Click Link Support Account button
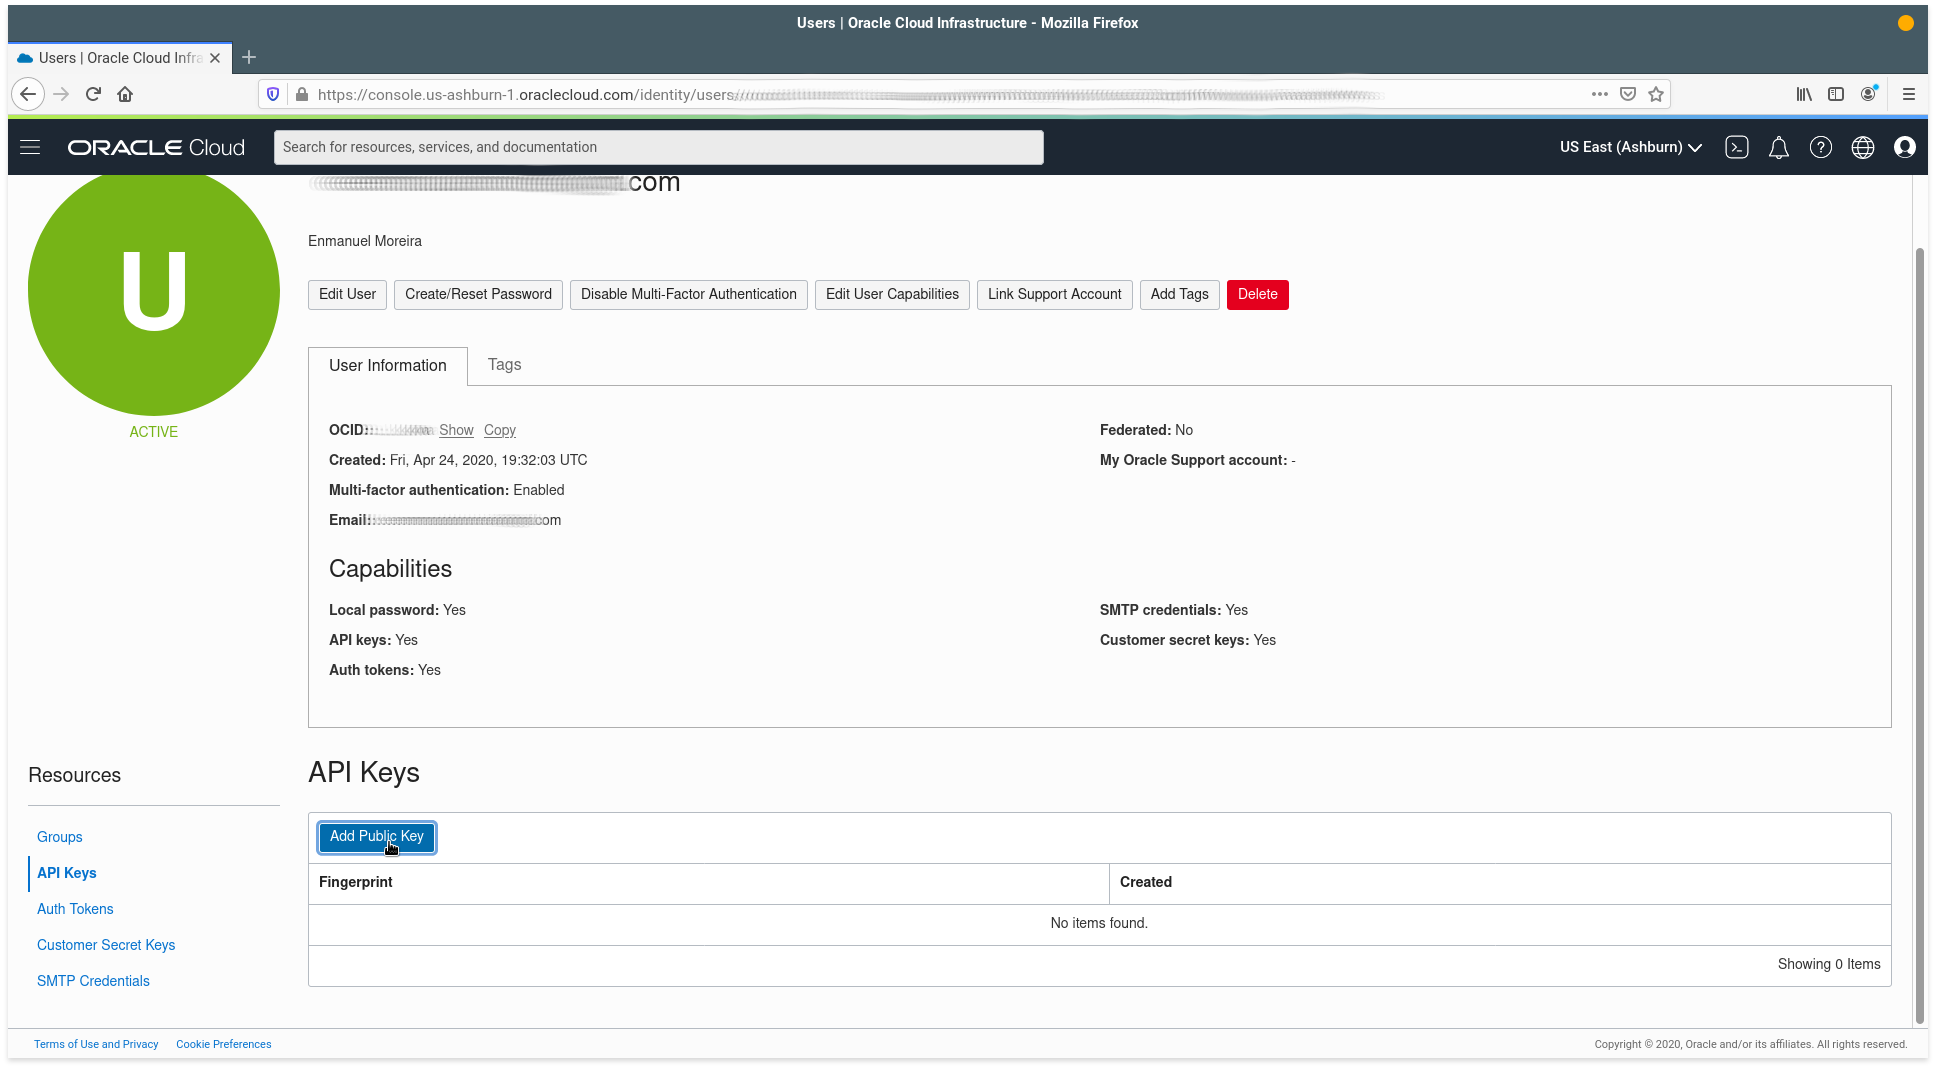This screenshot has height=1069, width=1936. 1055,294
